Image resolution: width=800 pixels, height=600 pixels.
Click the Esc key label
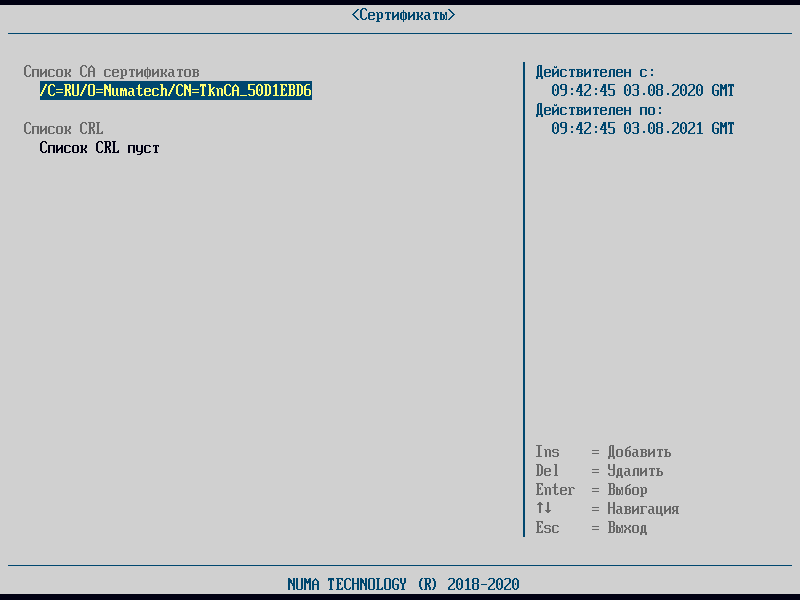click(x=547, y=528)
